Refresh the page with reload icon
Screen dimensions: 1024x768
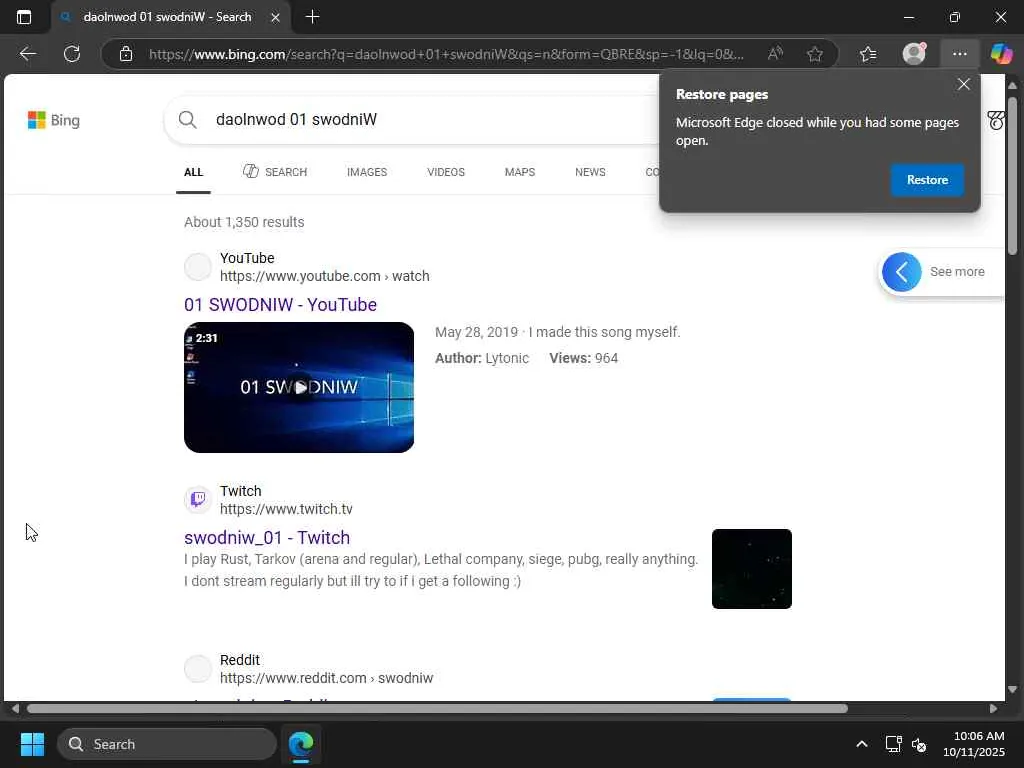72,54
